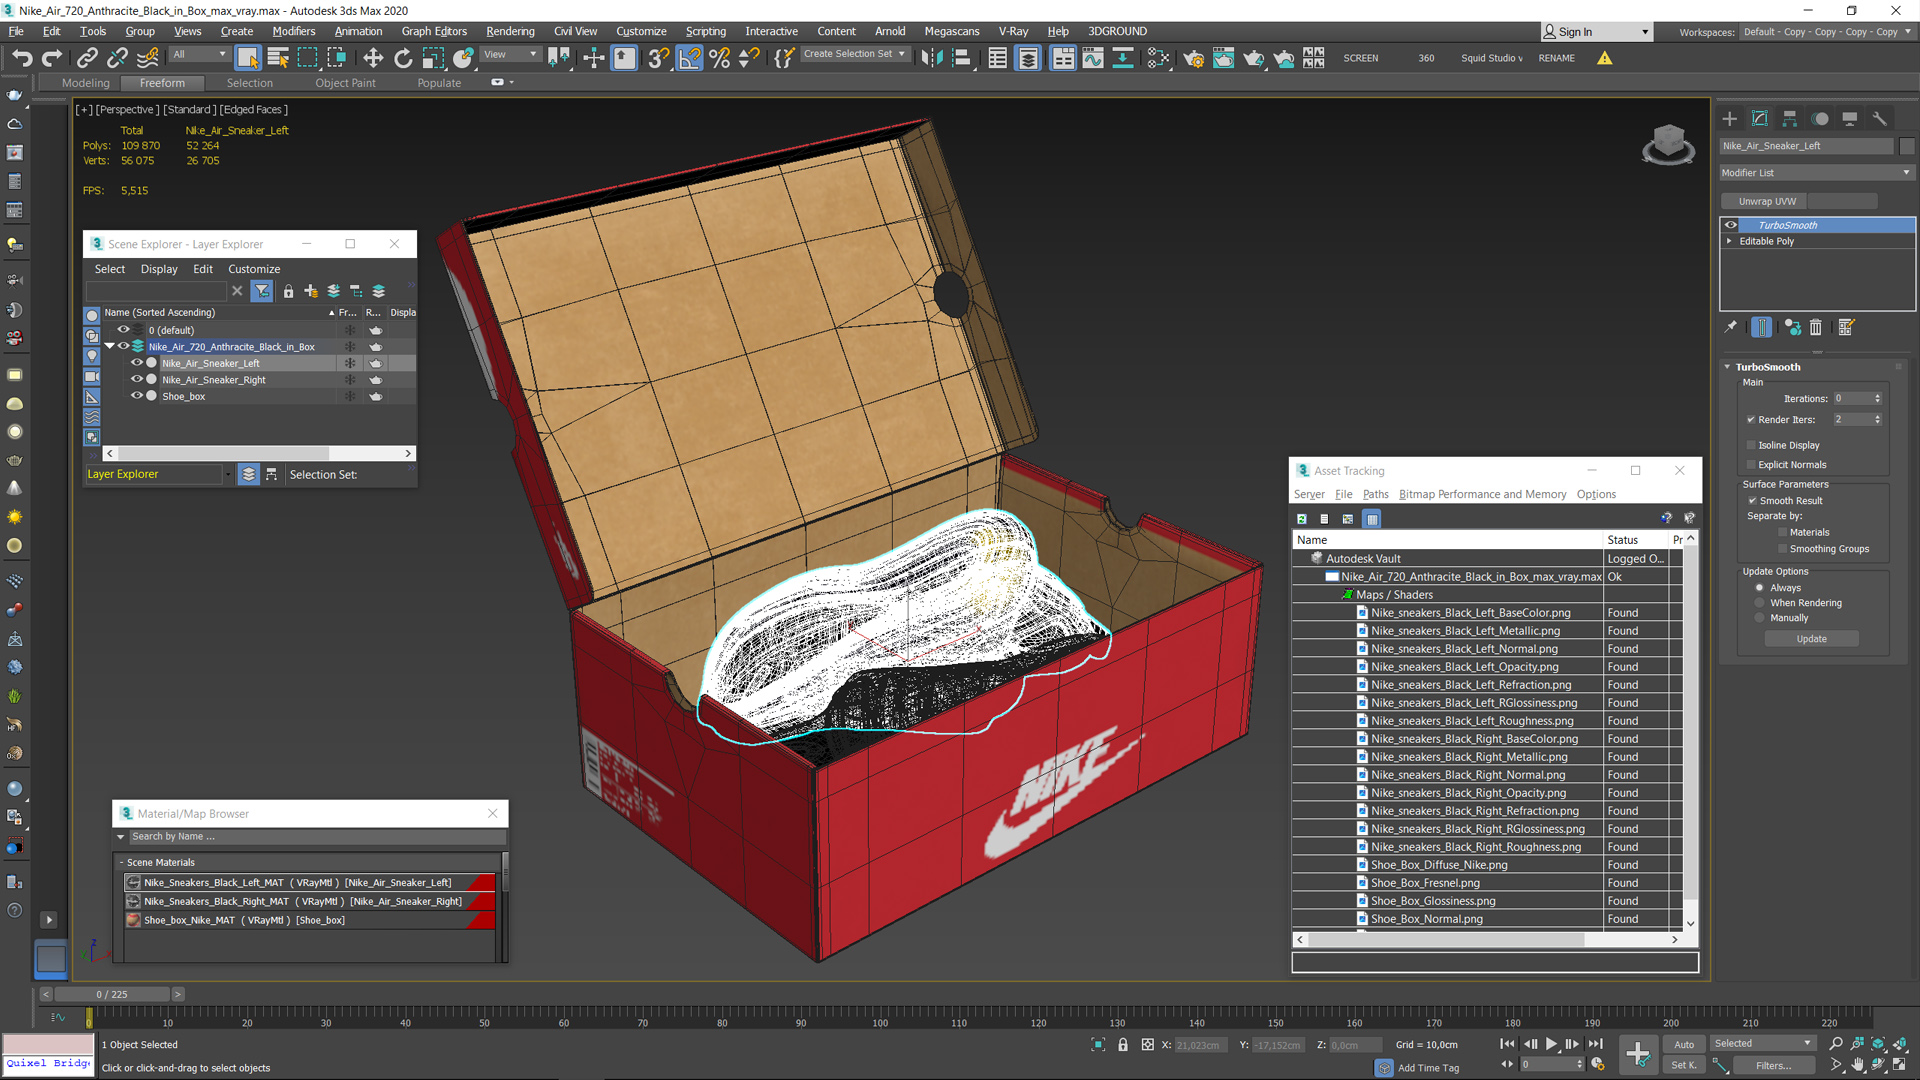Open the View reference coordinate dropdown
Image resolution: width=1920 pixels, height=1080 pixels.
pos(511,54)
